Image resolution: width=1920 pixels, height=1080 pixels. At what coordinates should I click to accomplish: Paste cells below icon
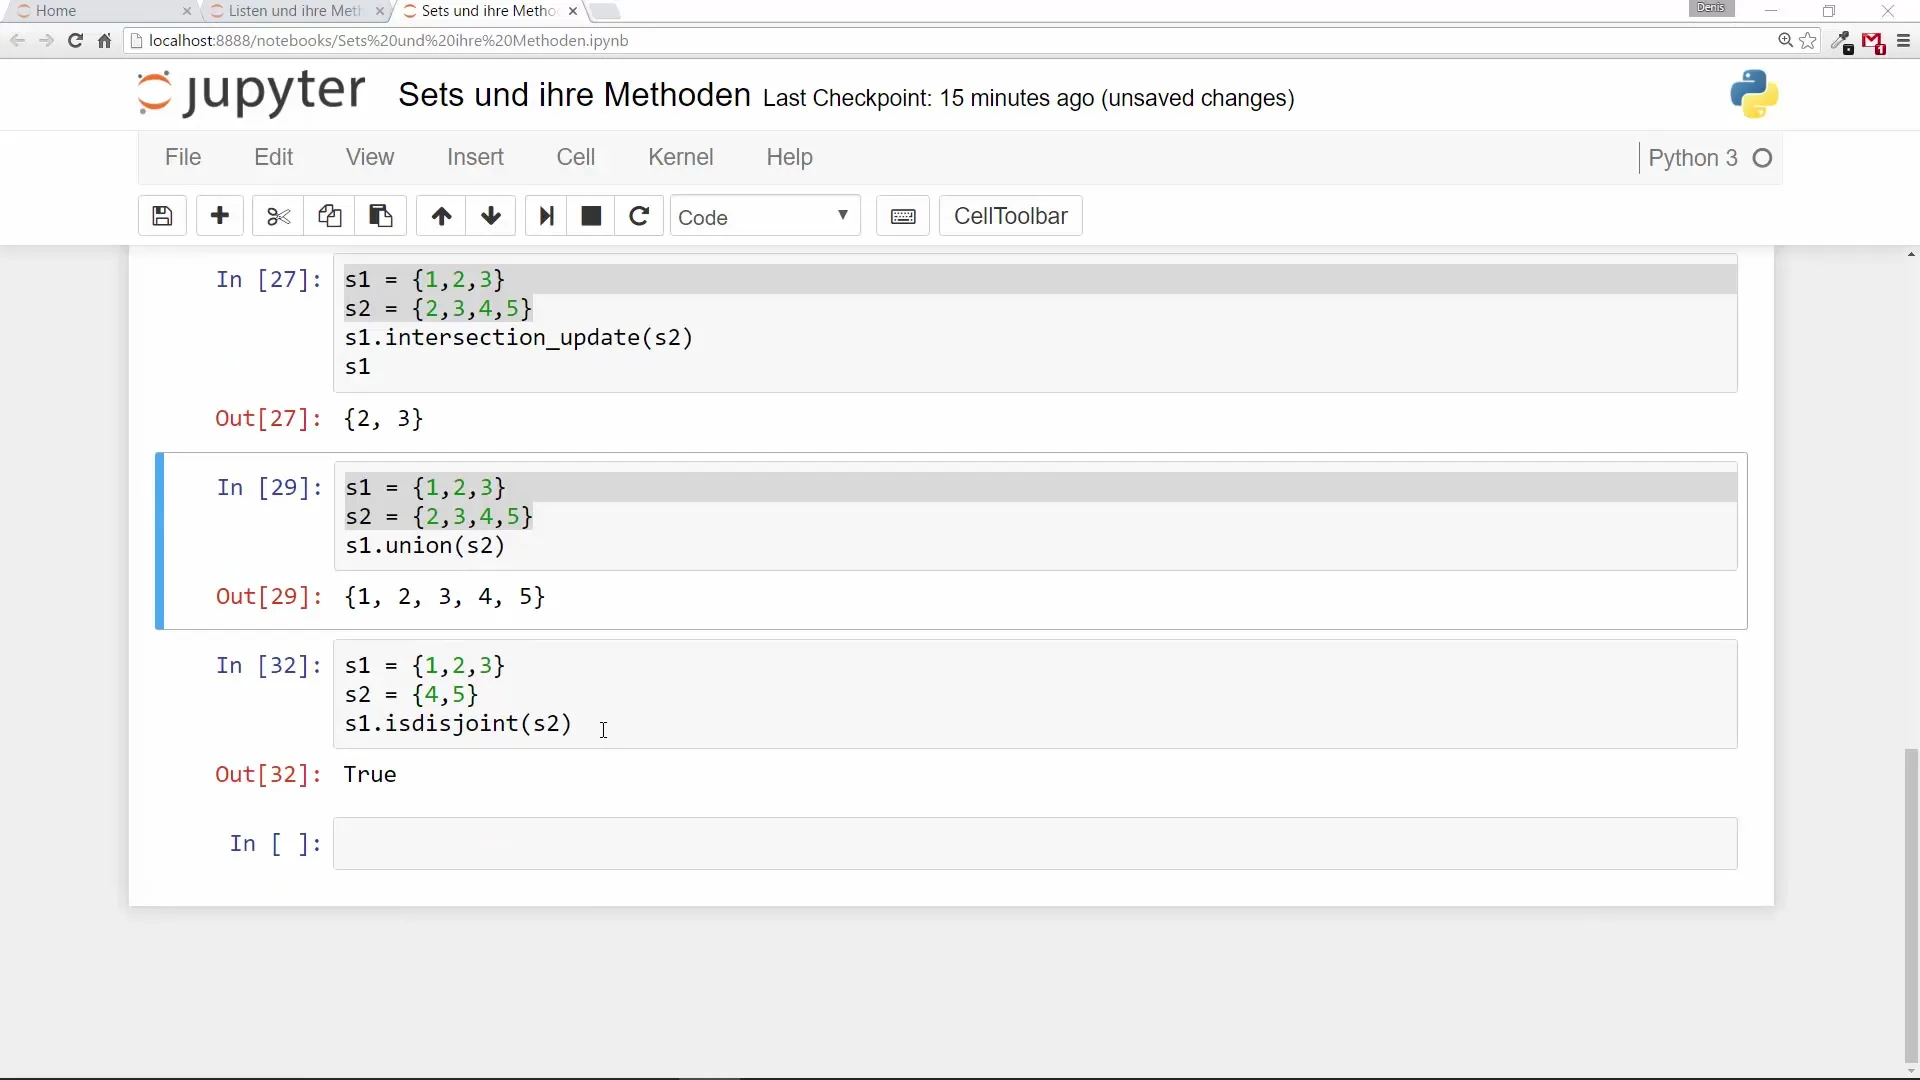380,216
